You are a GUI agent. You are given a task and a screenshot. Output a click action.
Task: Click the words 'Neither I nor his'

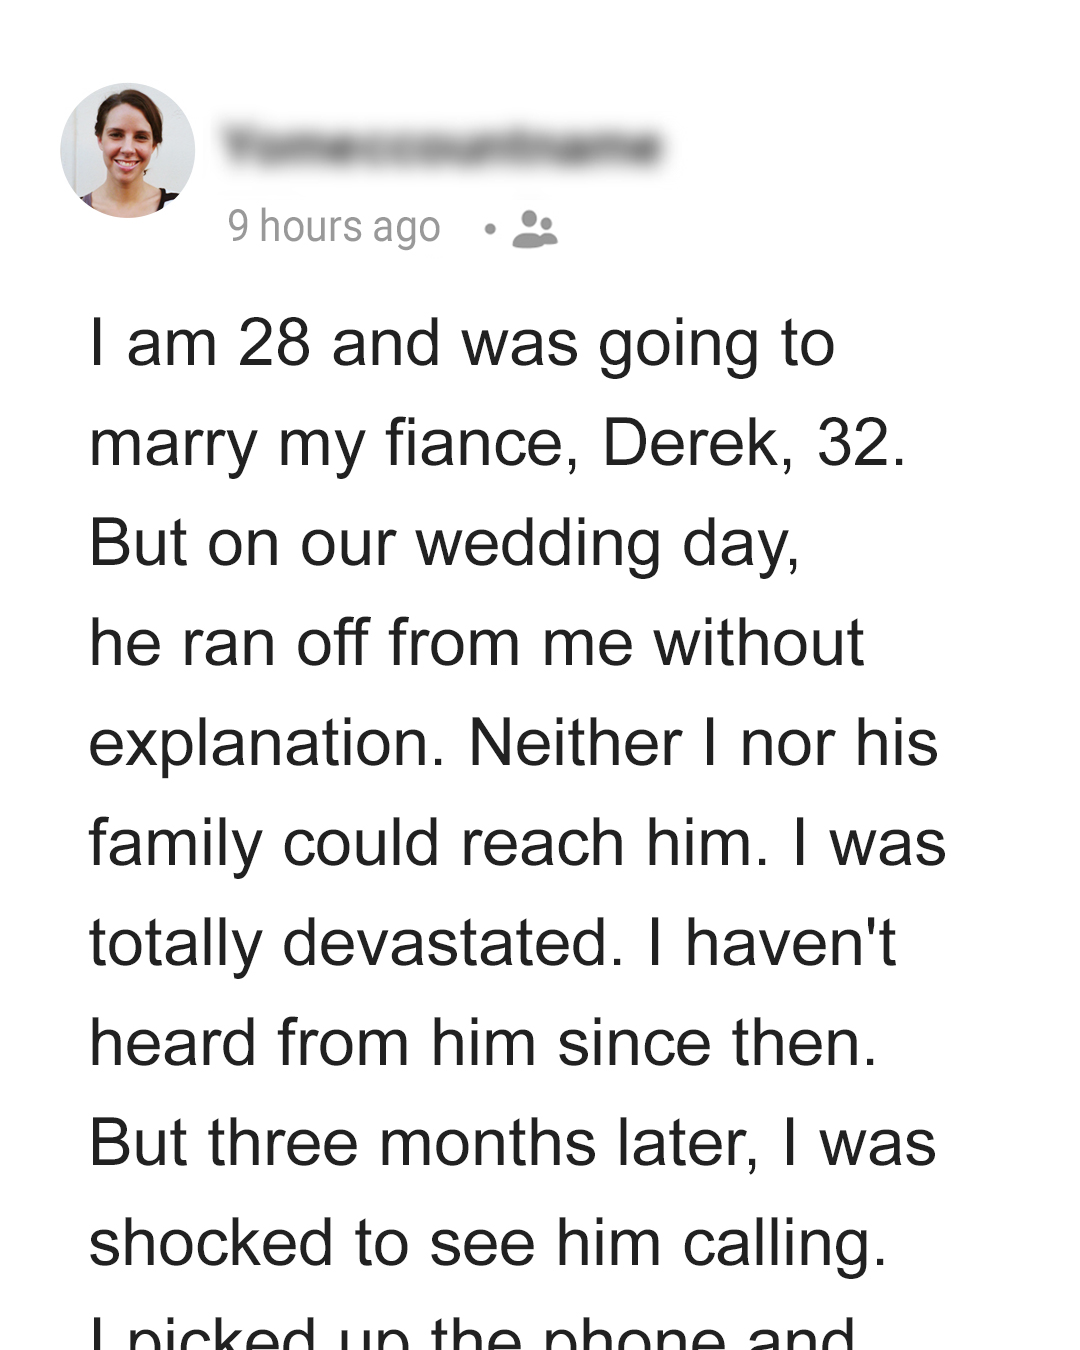point(703,743)
